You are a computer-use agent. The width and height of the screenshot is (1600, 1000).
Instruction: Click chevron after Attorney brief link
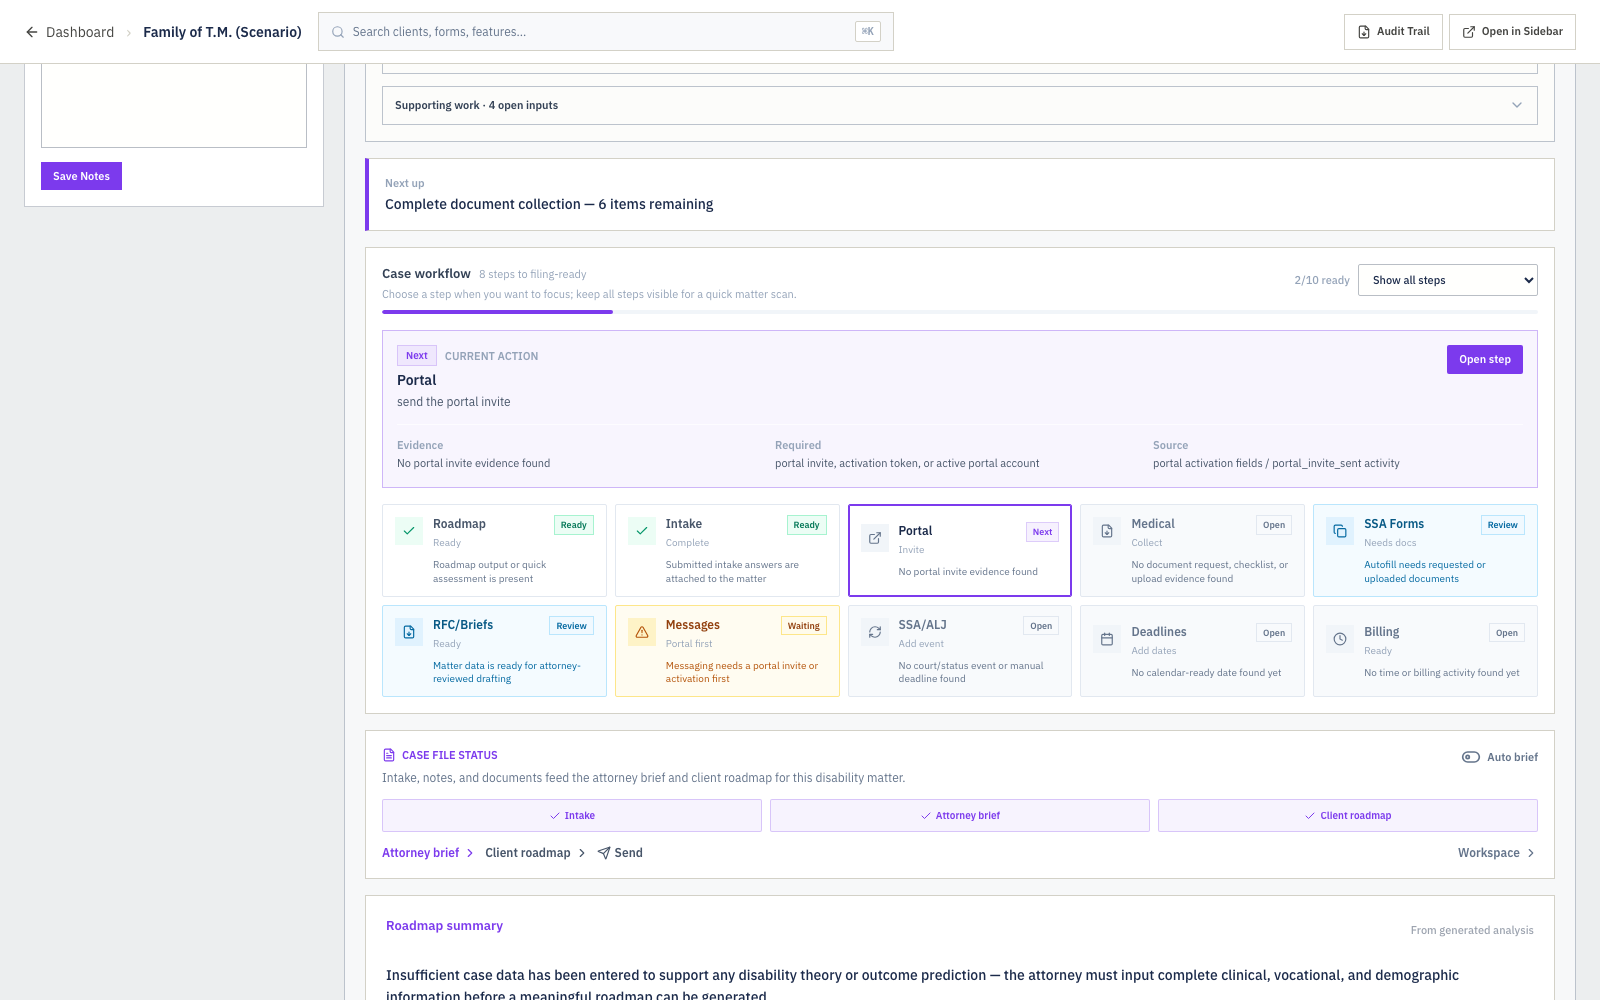[x=470, y=853]
